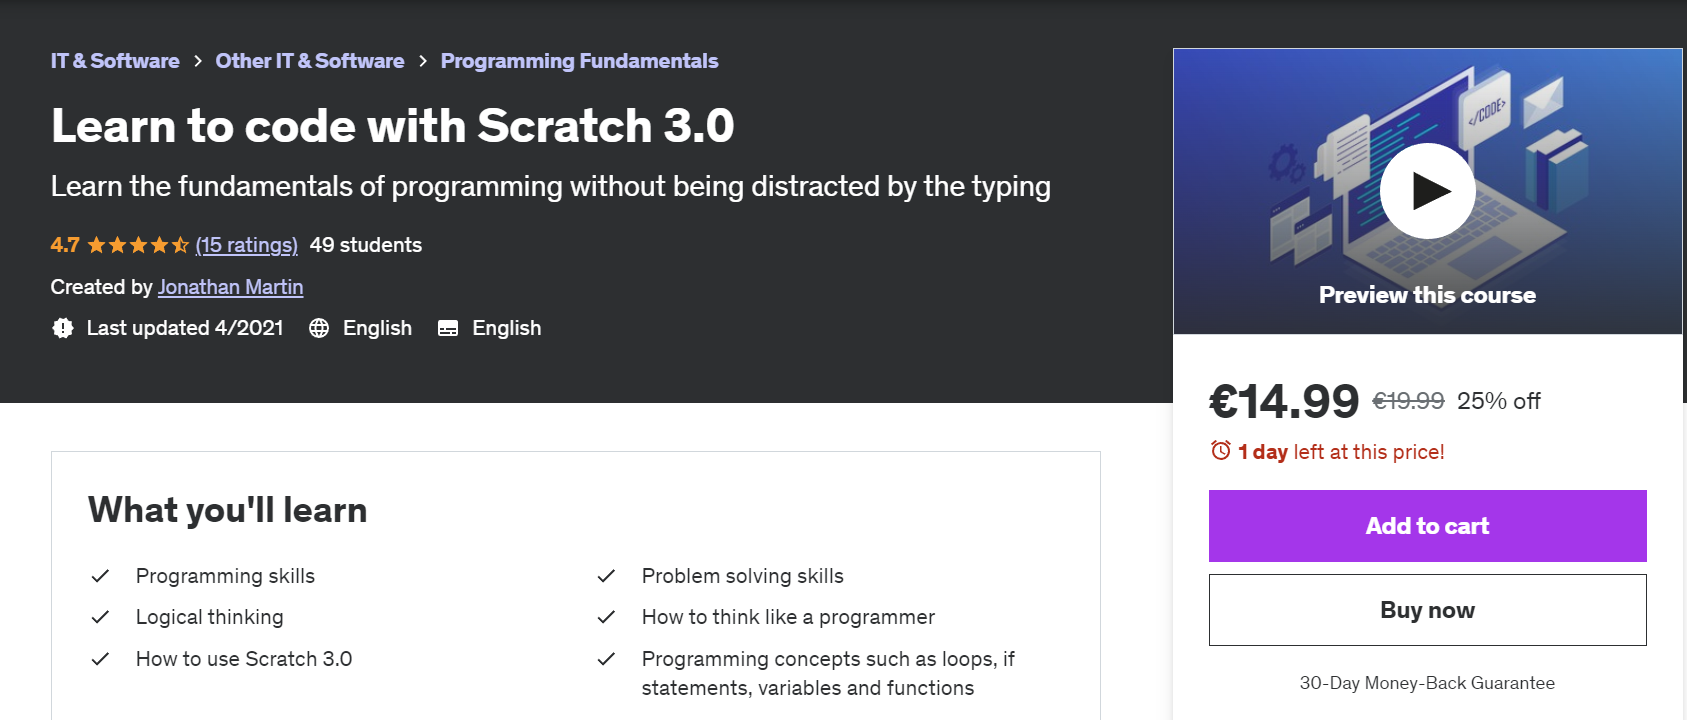This screenshot has width=1687, height=720.
Task: Click the chevron after IT & Software
Action: pos(198,61)
